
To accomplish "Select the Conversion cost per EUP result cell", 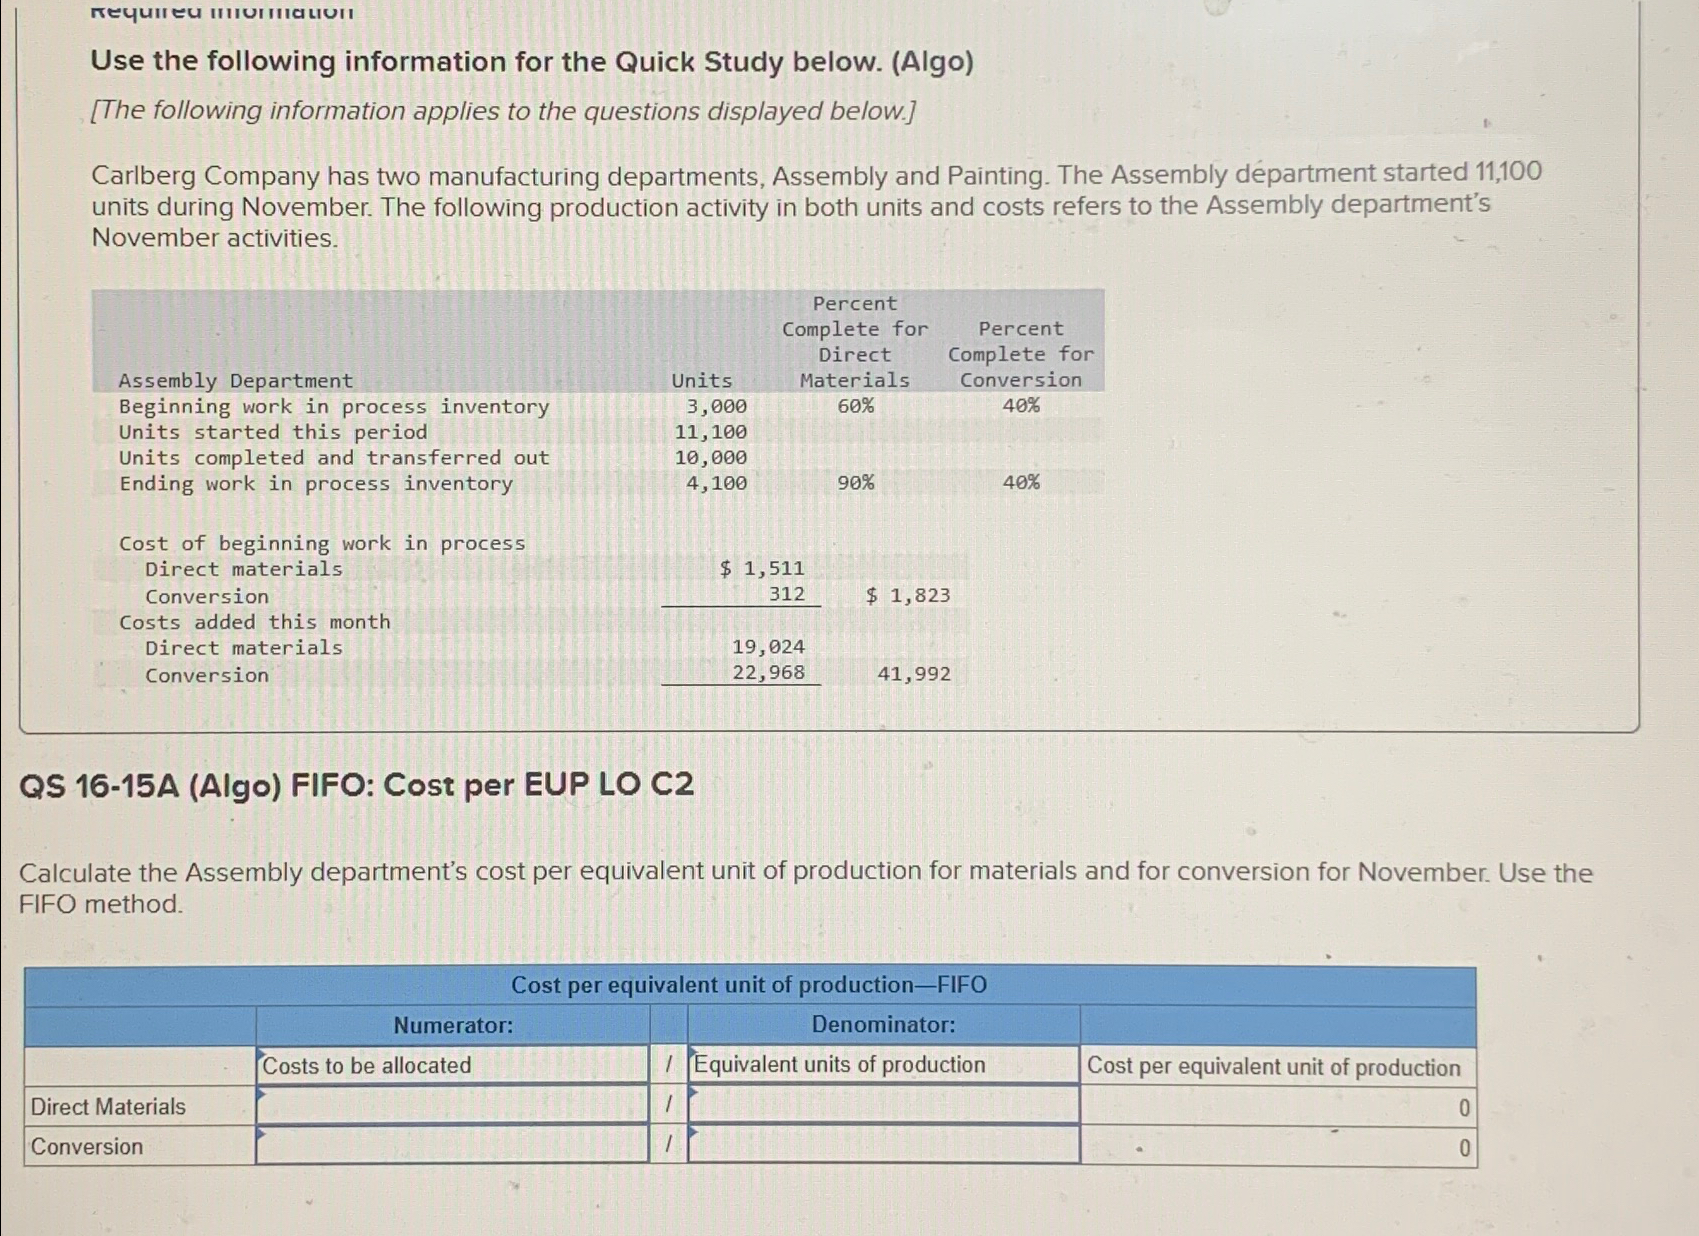I will pyautogui.click(x=1278, y=1147).
